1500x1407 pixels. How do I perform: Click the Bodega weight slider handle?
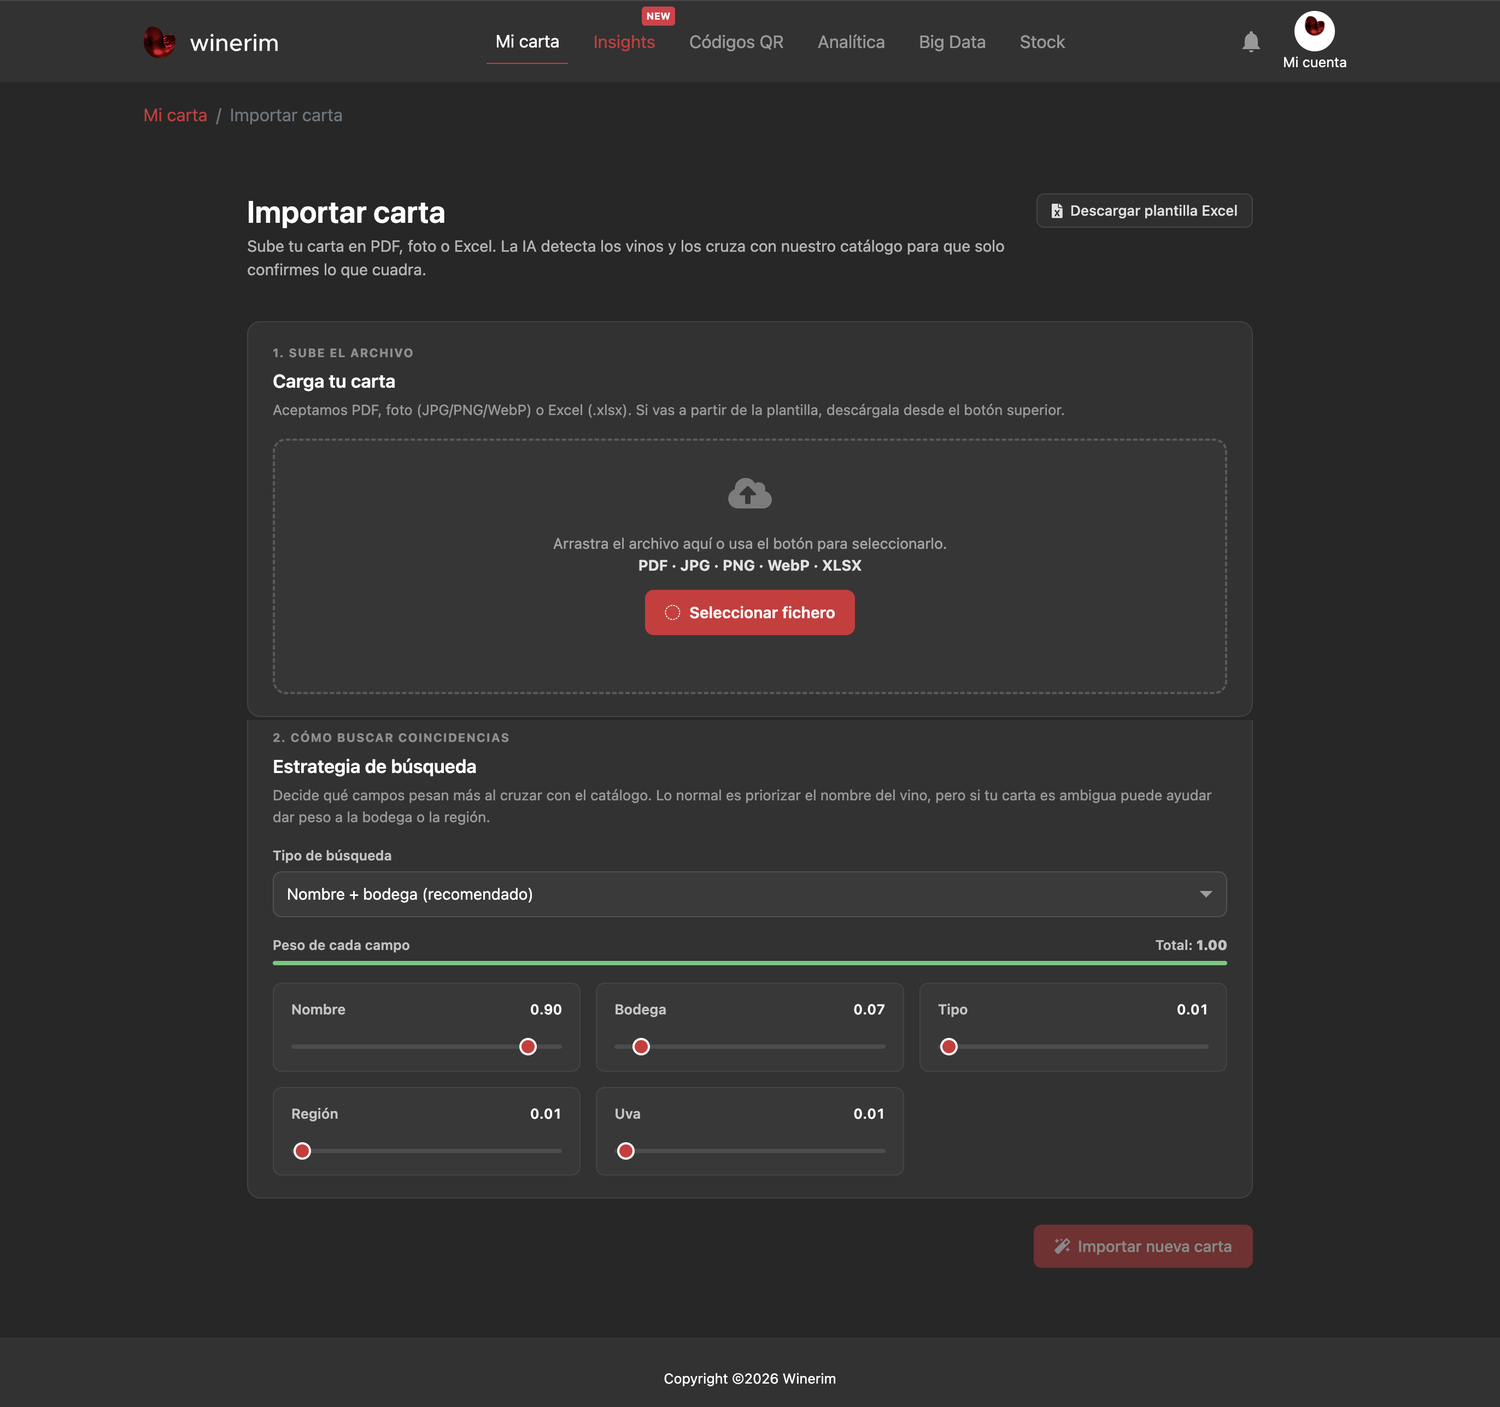(641, 1047)
